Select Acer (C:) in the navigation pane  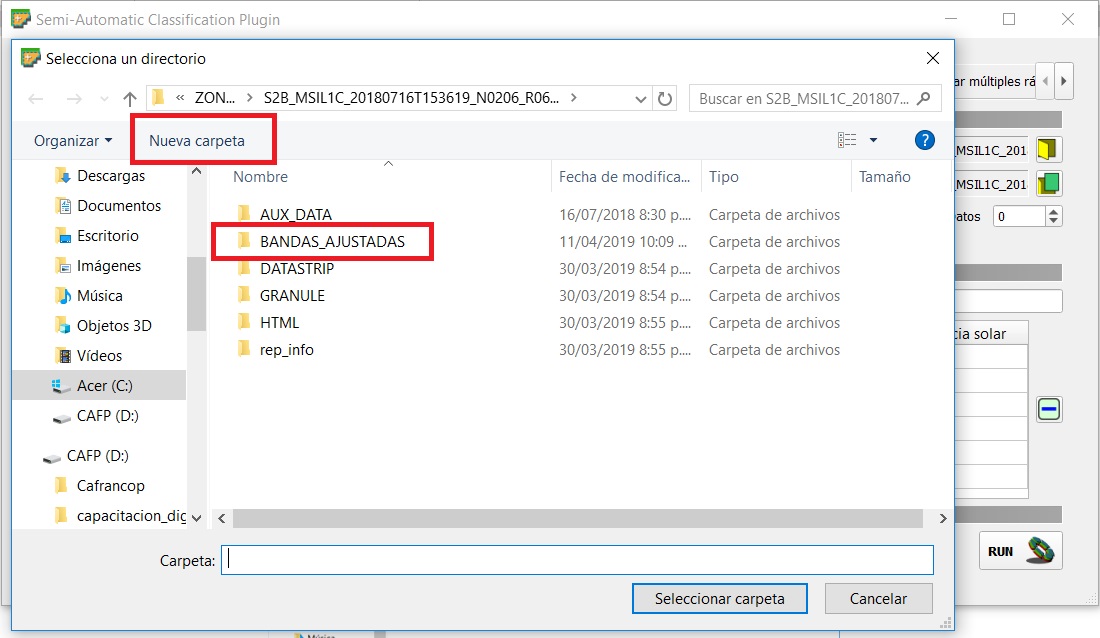[104, 386]
